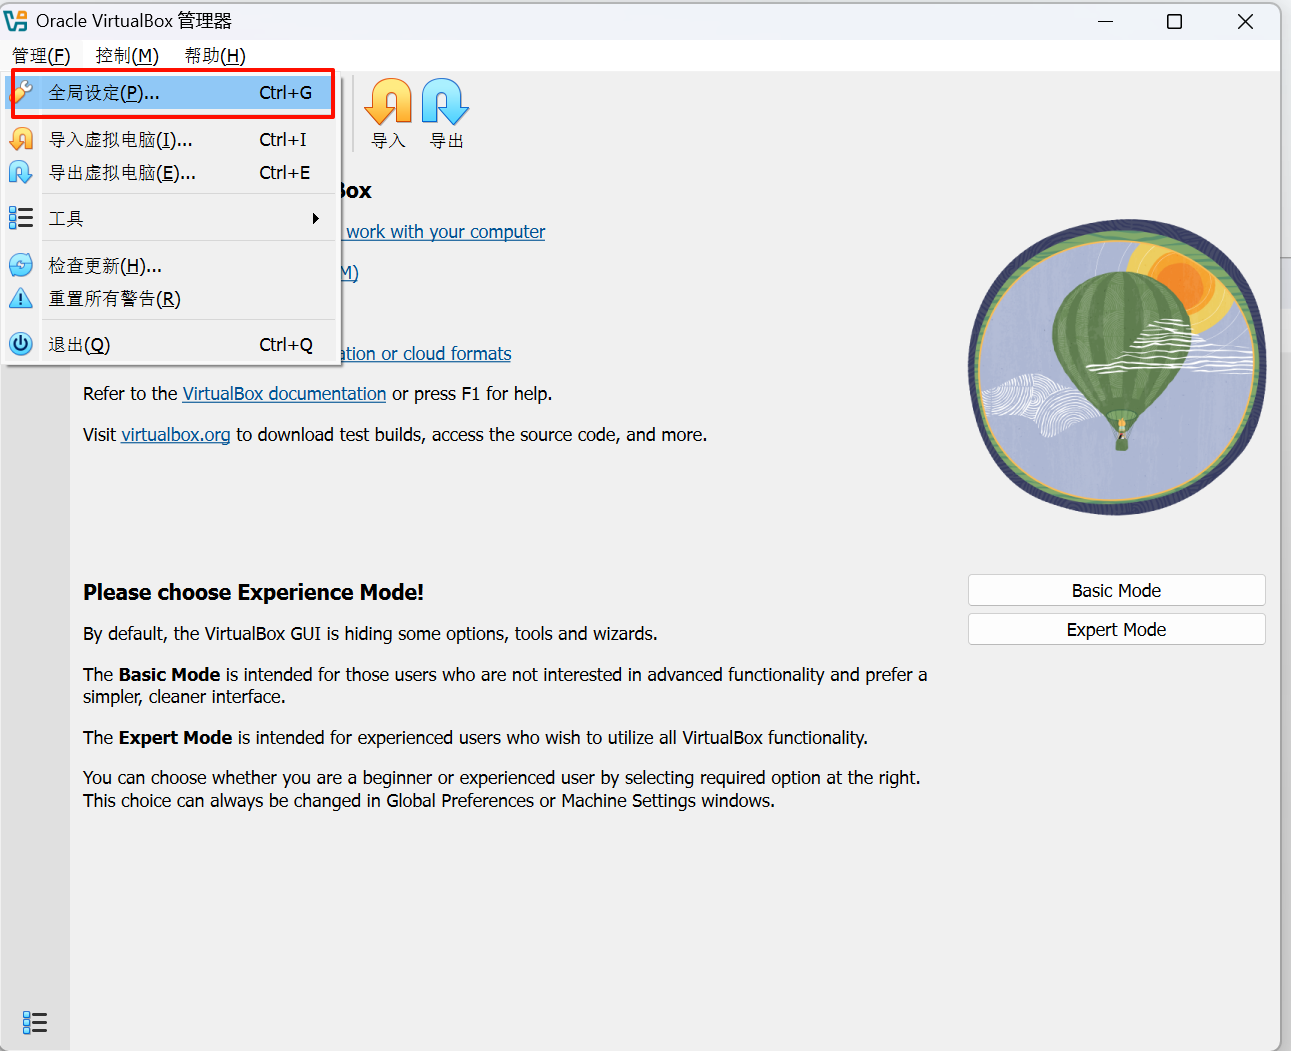Click the hot air balloon illustration
The height and width of the screenshot is (1051, 1291).
pyautogui.click(x=1117, y=367)
